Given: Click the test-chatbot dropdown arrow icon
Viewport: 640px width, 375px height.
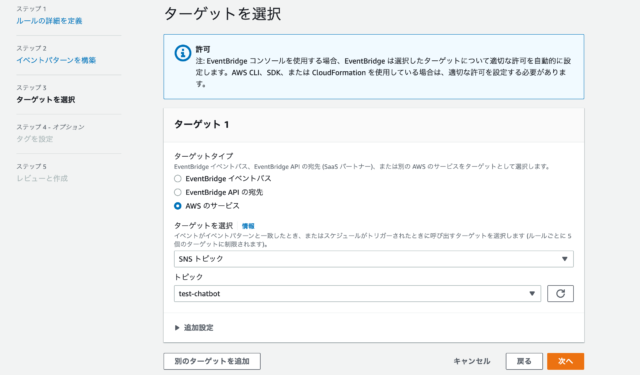Looking at the screenshot, I should coord(532,293).
